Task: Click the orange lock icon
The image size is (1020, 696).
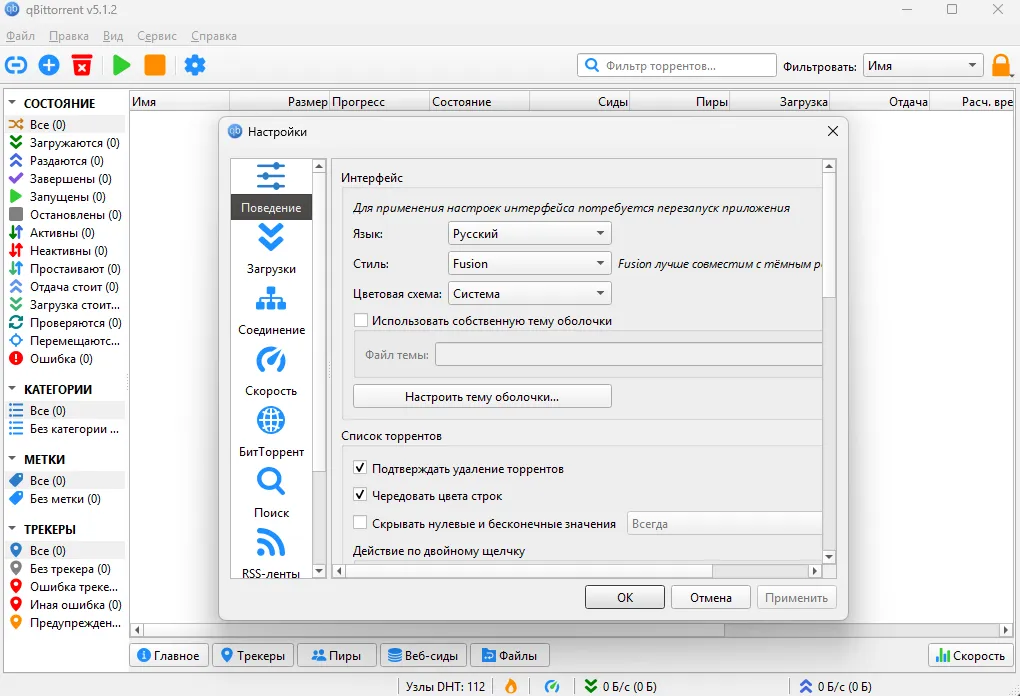Action: click(x=1001, y=66)
